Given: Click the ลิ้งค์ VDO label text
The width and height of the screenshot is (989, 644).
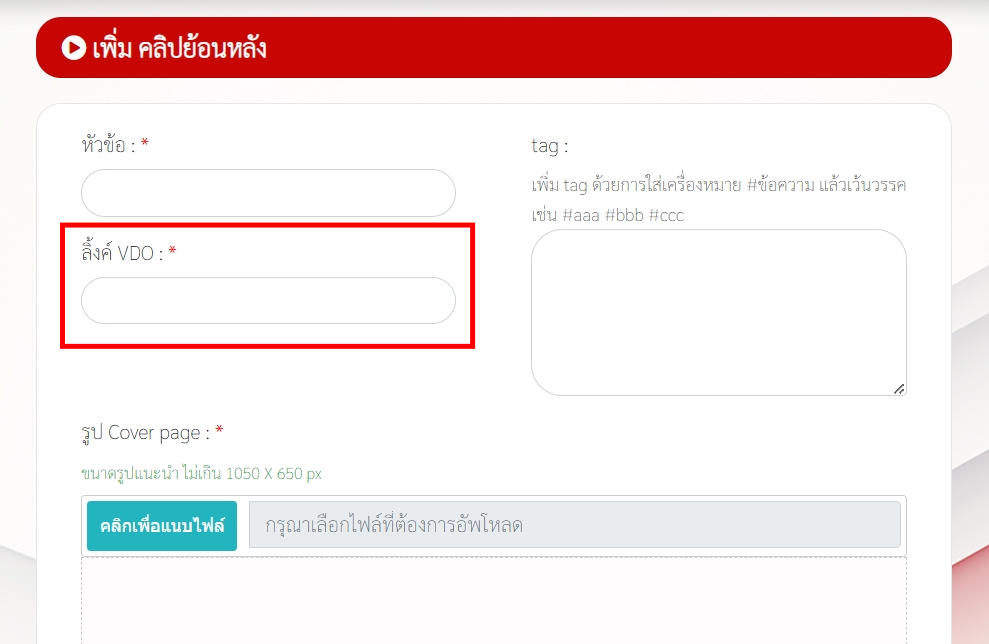Looking at the screenshot, I should click(x=121, y=253).
